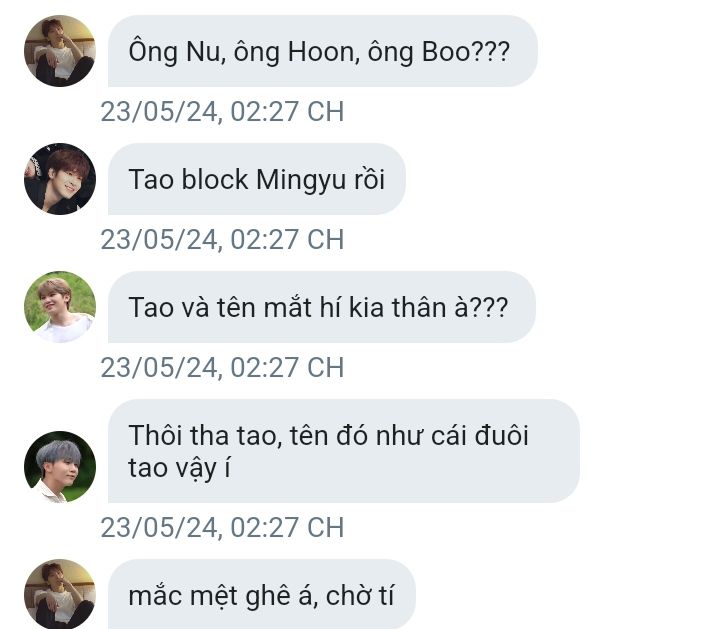Click timestamp below "Tao block Mingyu rồi"
The image size is (720, 629).
[222, 239]
